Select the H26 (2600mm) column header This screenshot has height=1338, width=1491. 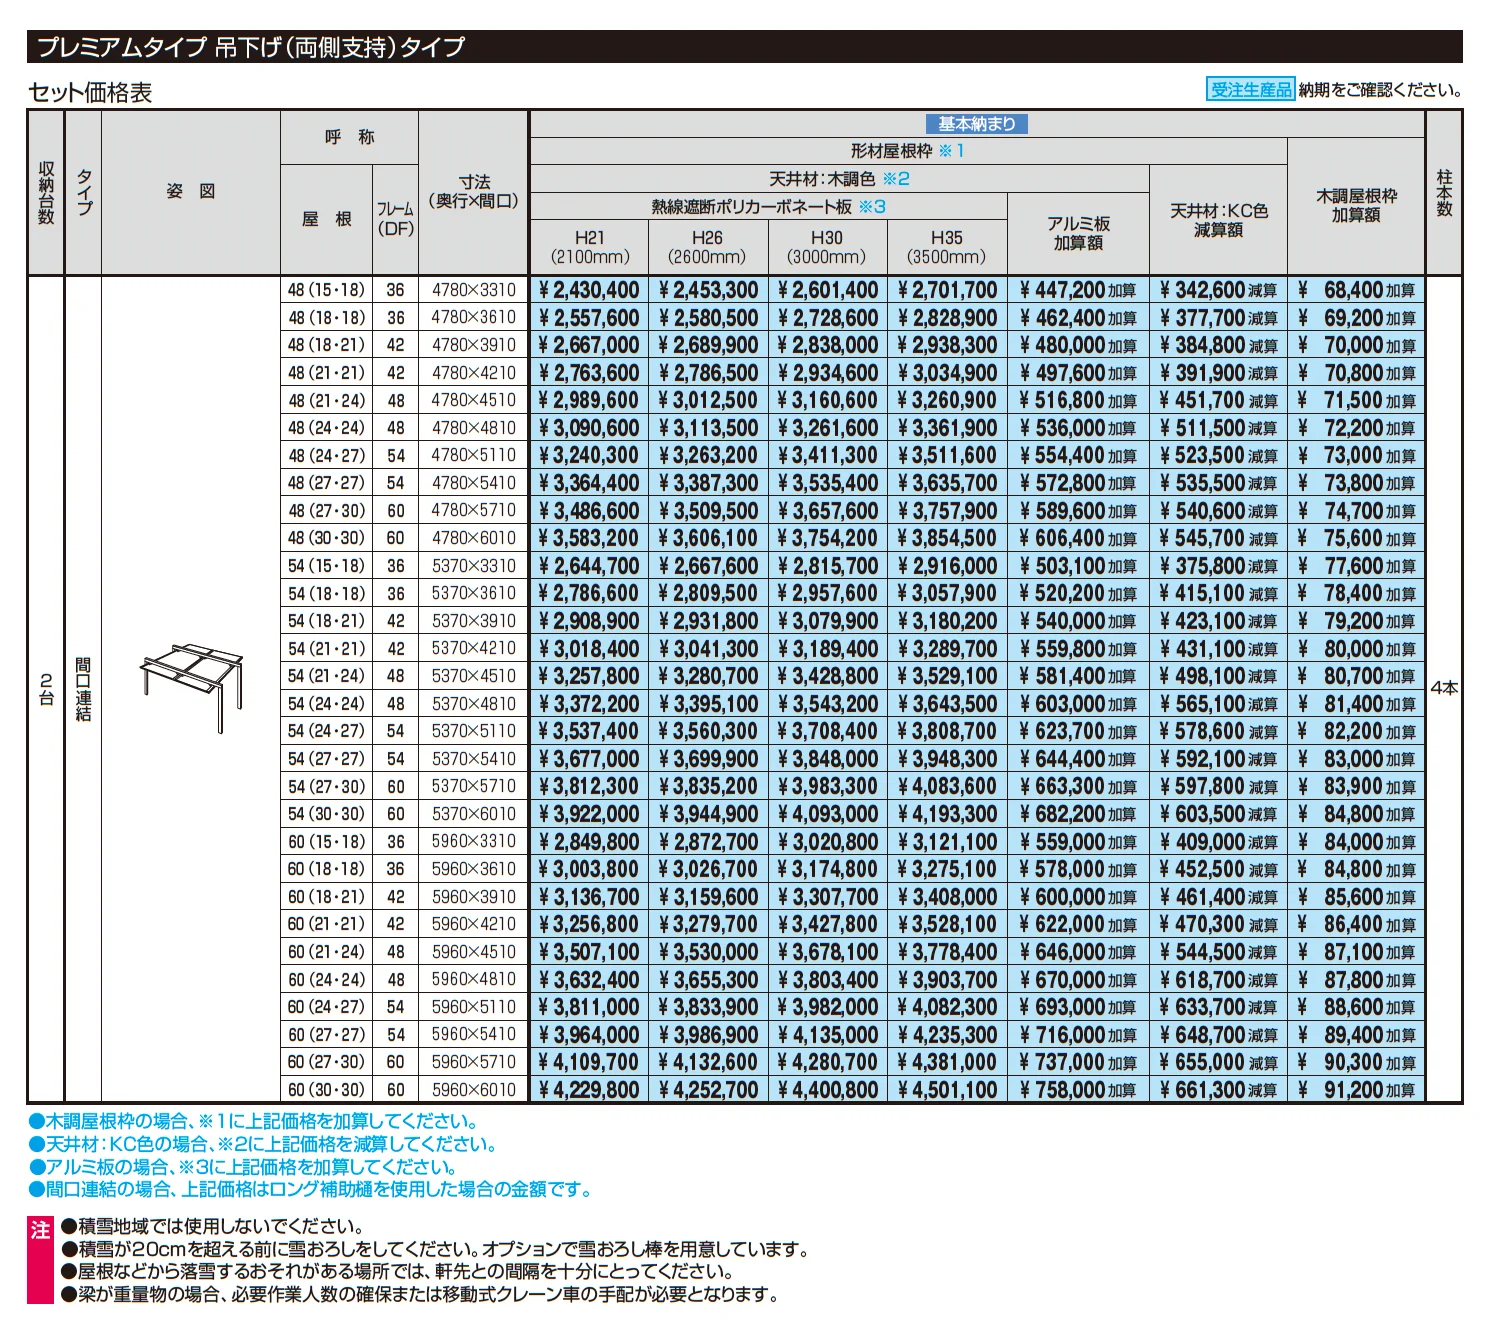[707, 247]
